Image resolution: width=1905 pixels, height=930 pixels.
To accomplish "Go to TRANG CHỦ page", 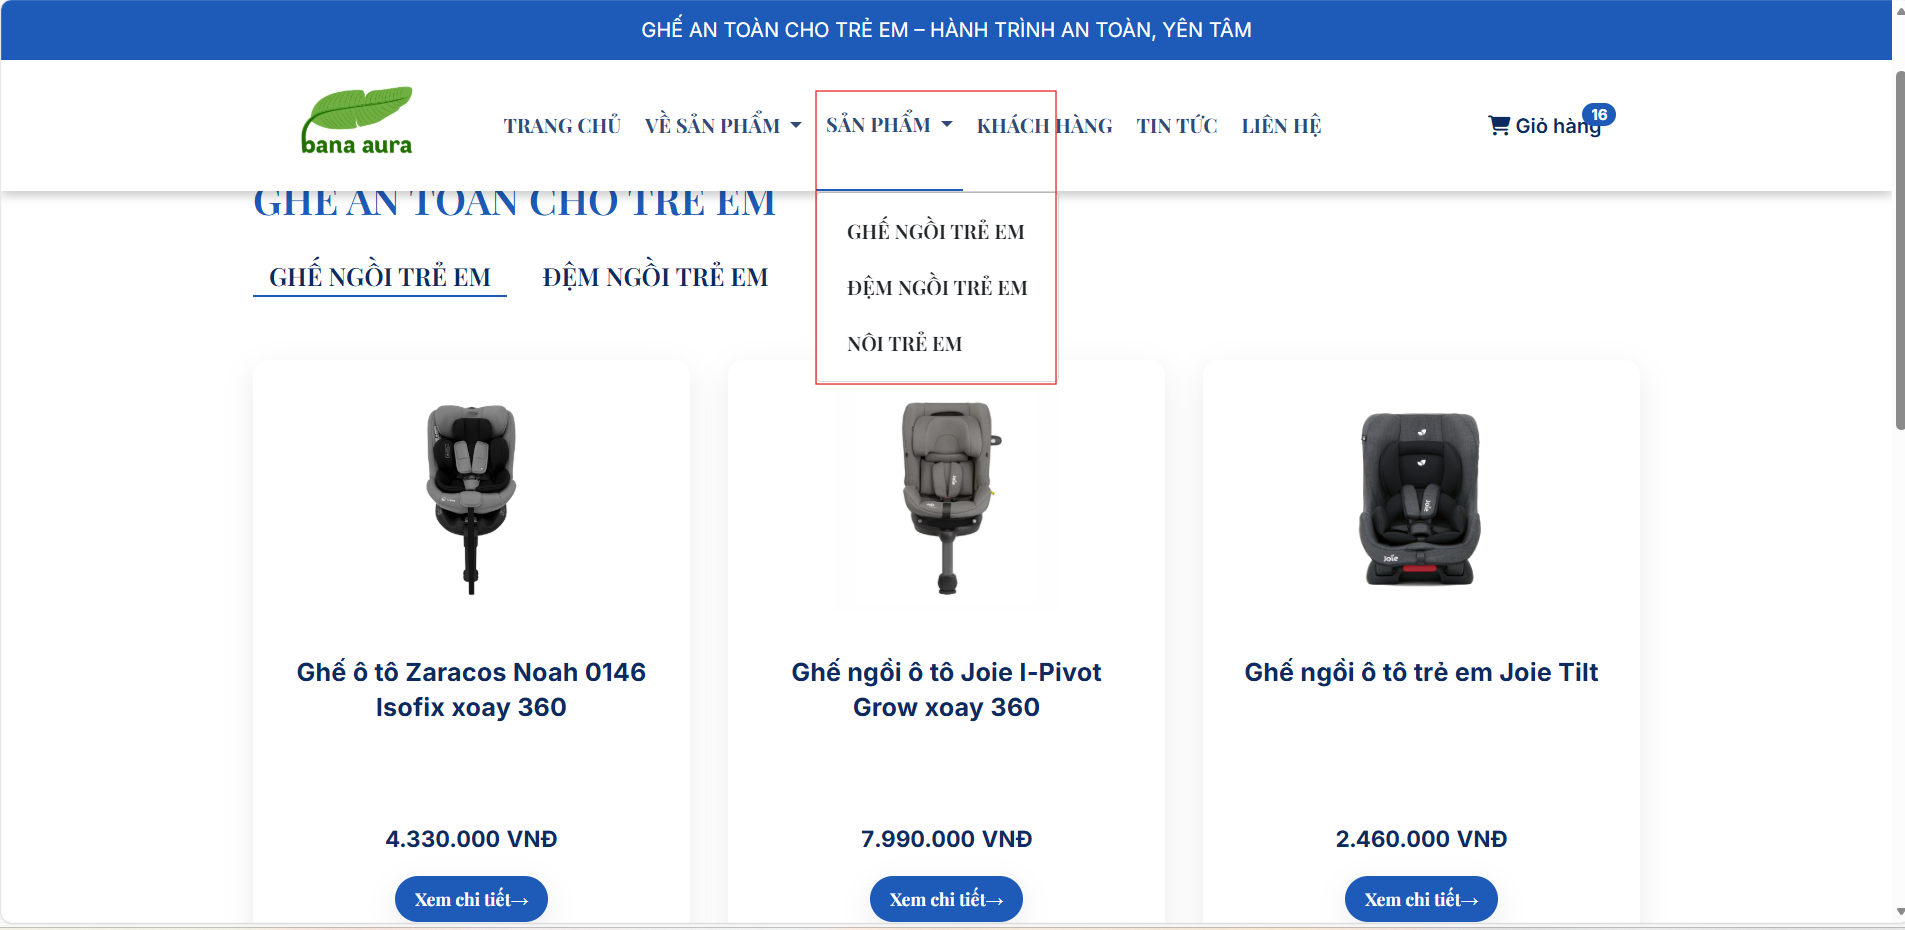I will click(562, 126).
